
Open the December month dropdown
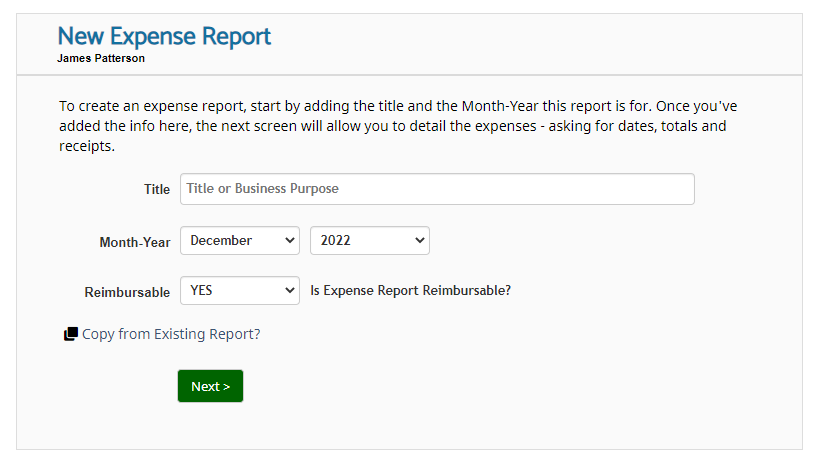(240, 241)
